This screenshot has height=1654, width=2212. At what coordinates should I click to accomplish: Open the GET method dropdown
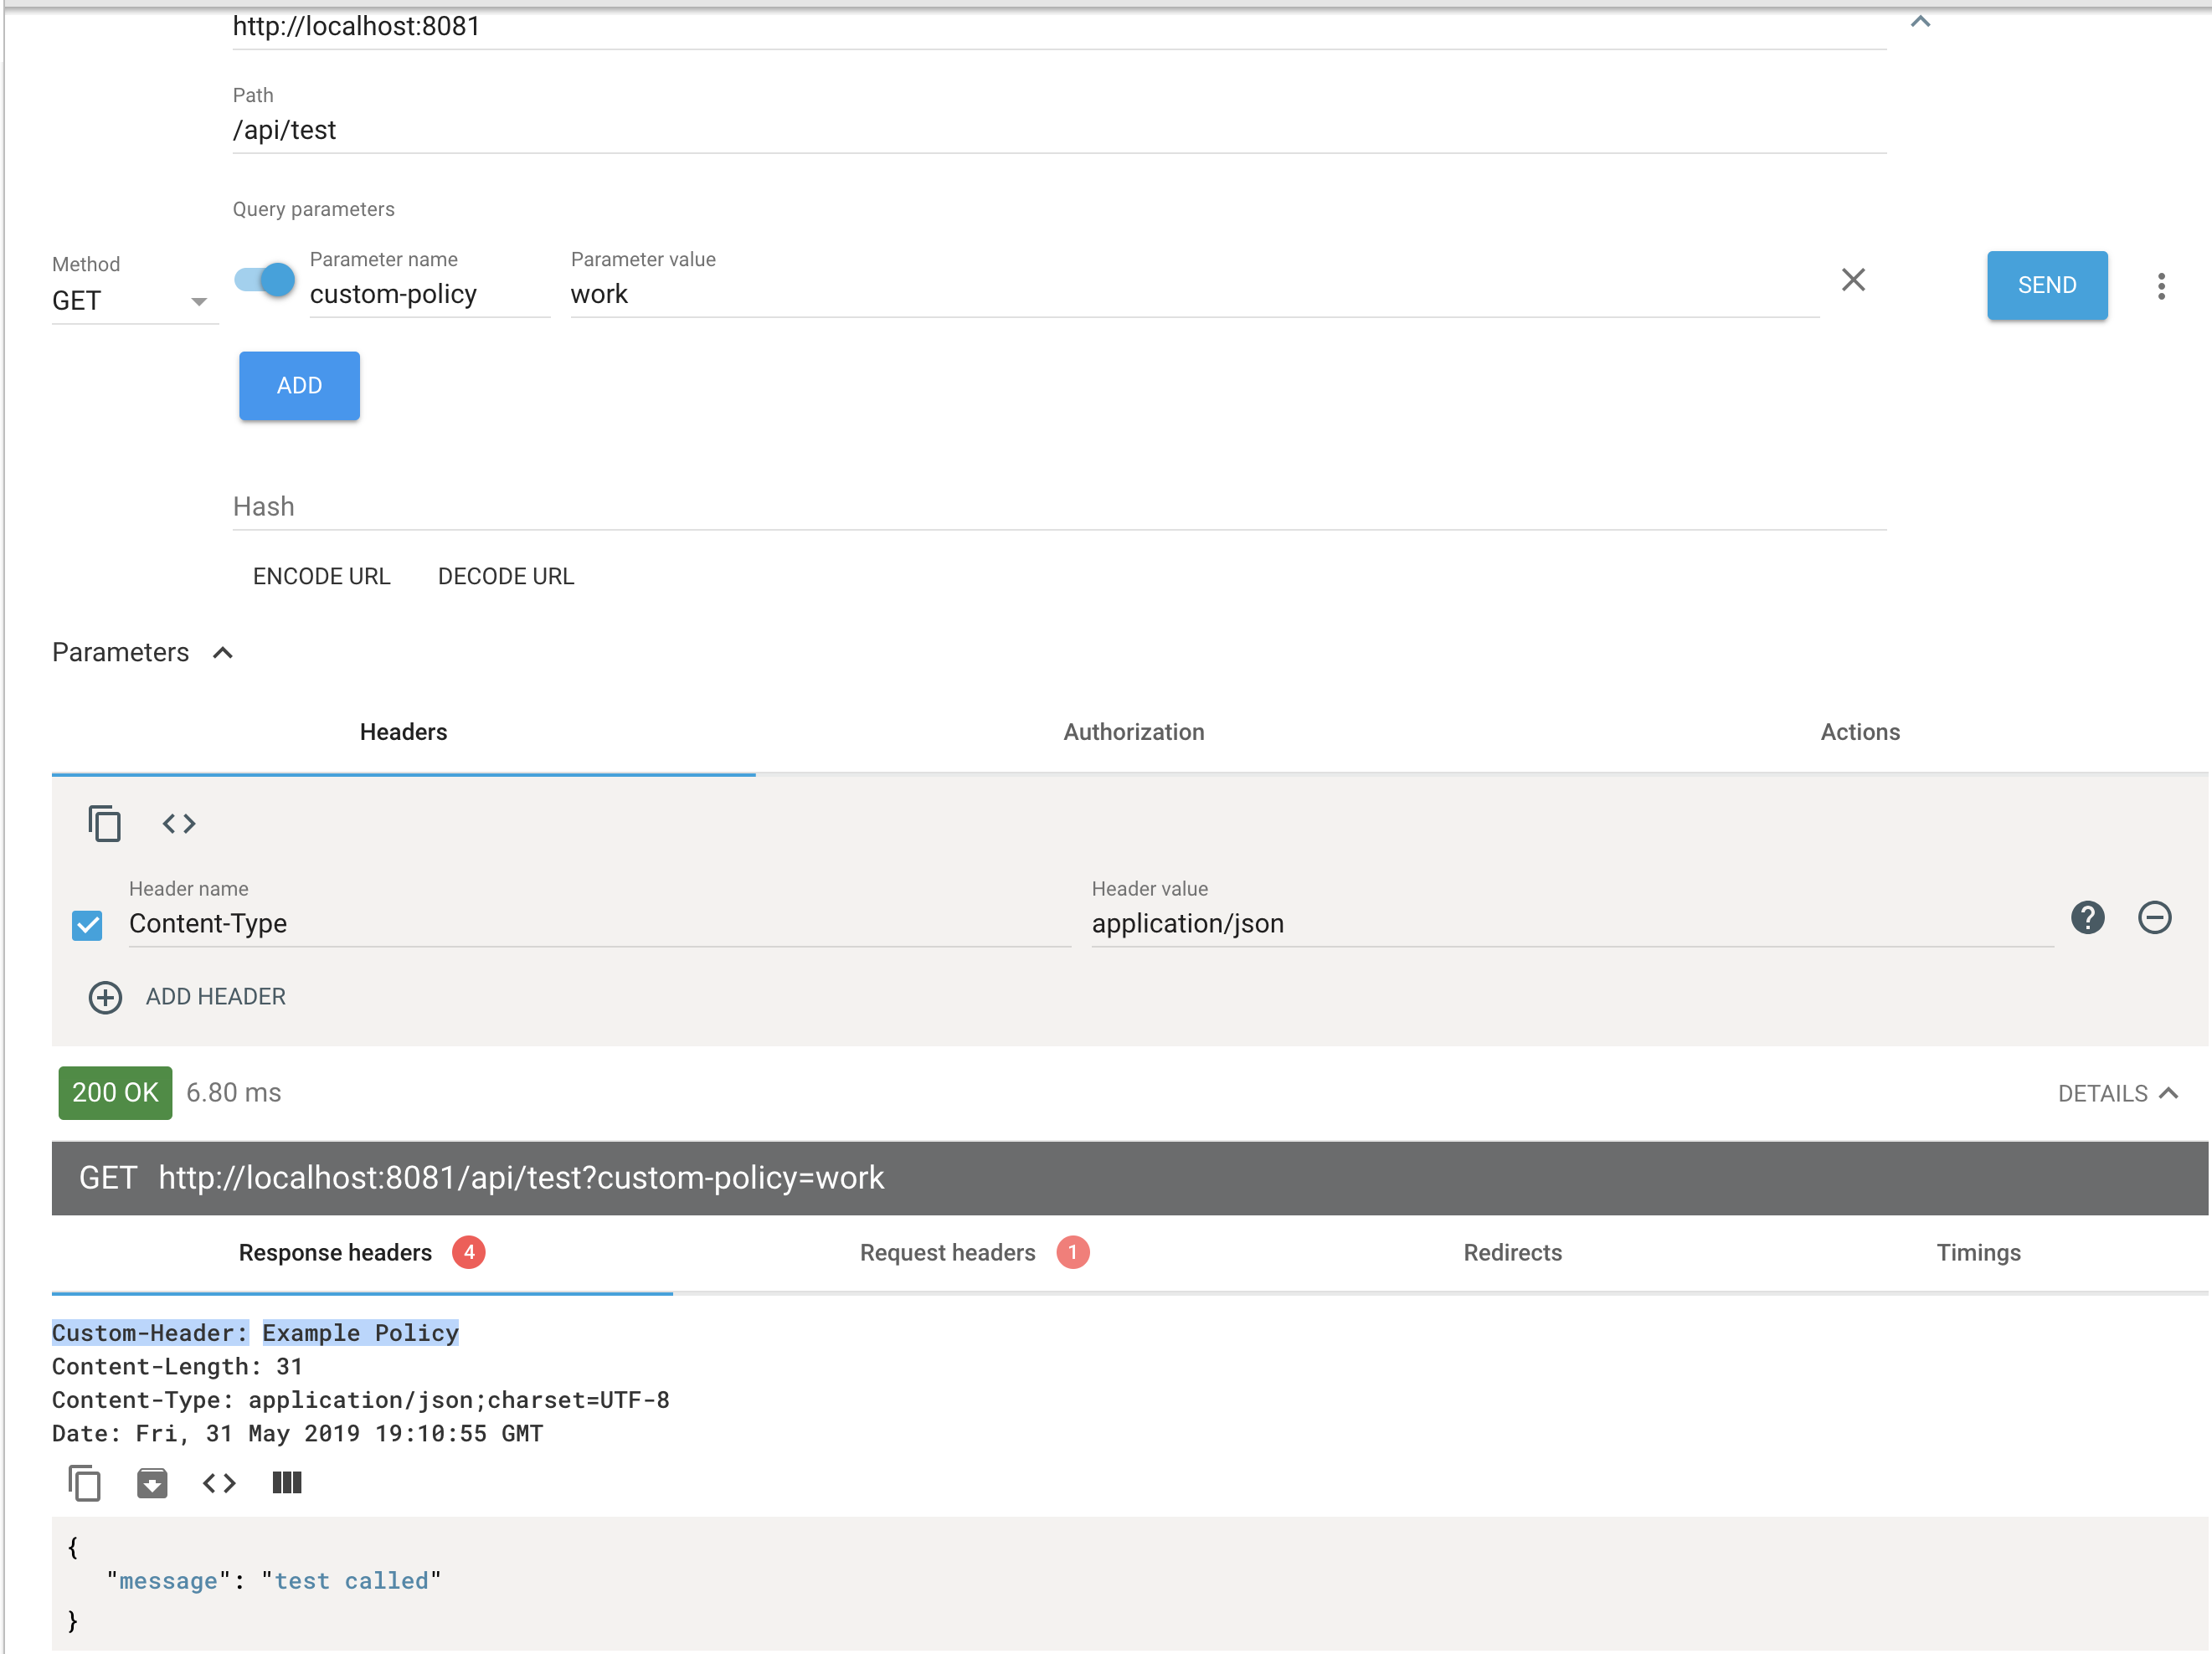pos(130,301)
